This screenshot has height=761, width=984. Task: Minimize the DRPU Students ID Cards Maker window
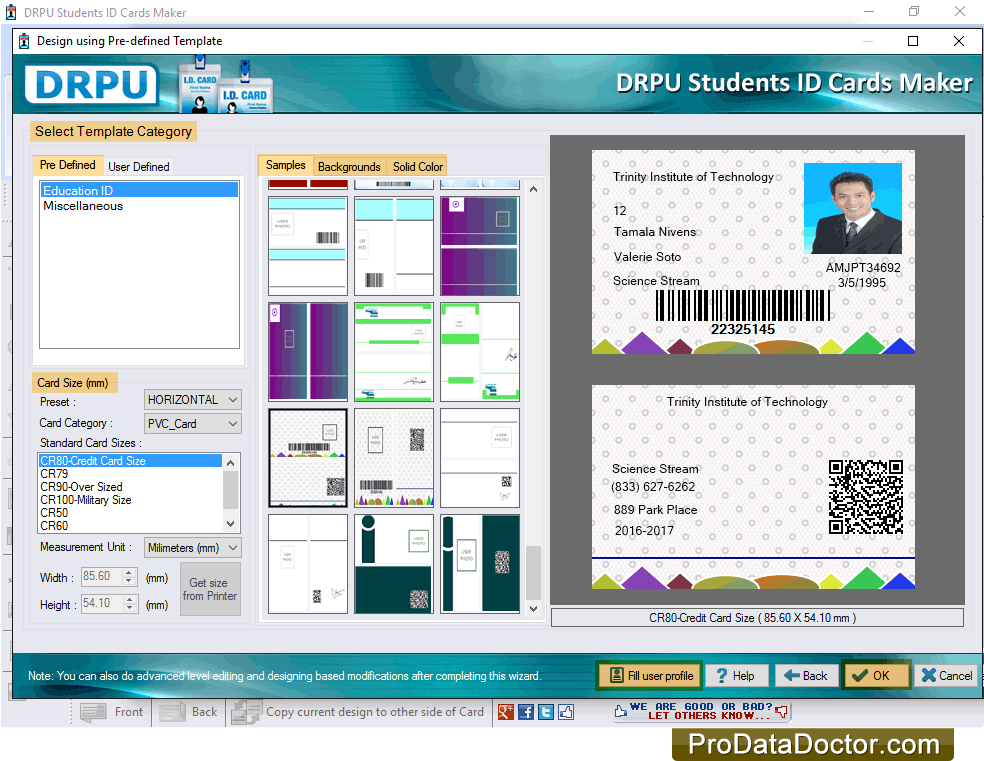point(869,11)
